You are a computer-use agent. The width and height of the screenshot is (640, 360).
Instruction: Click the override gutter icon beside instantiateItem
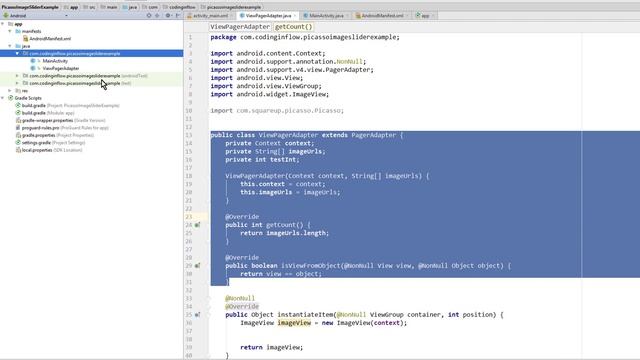pos(198,315)
